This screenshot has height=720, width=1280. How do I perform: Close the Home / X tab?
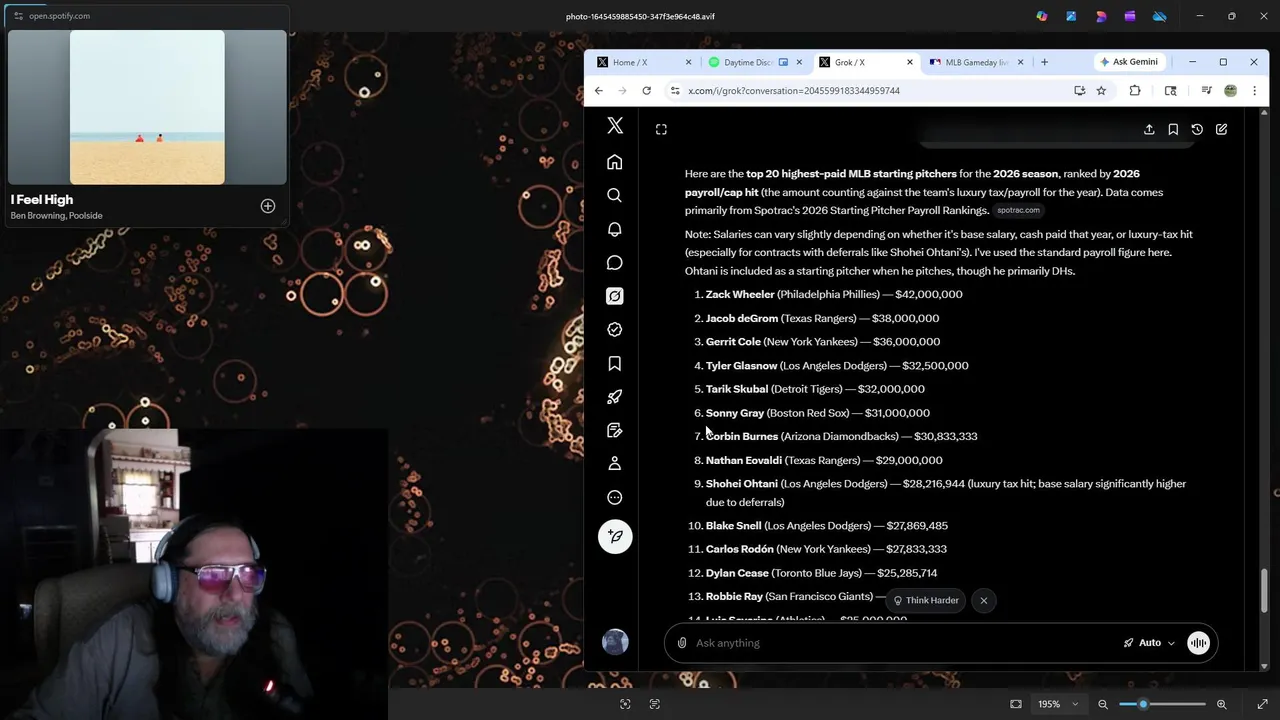click(x=688, y=62)
